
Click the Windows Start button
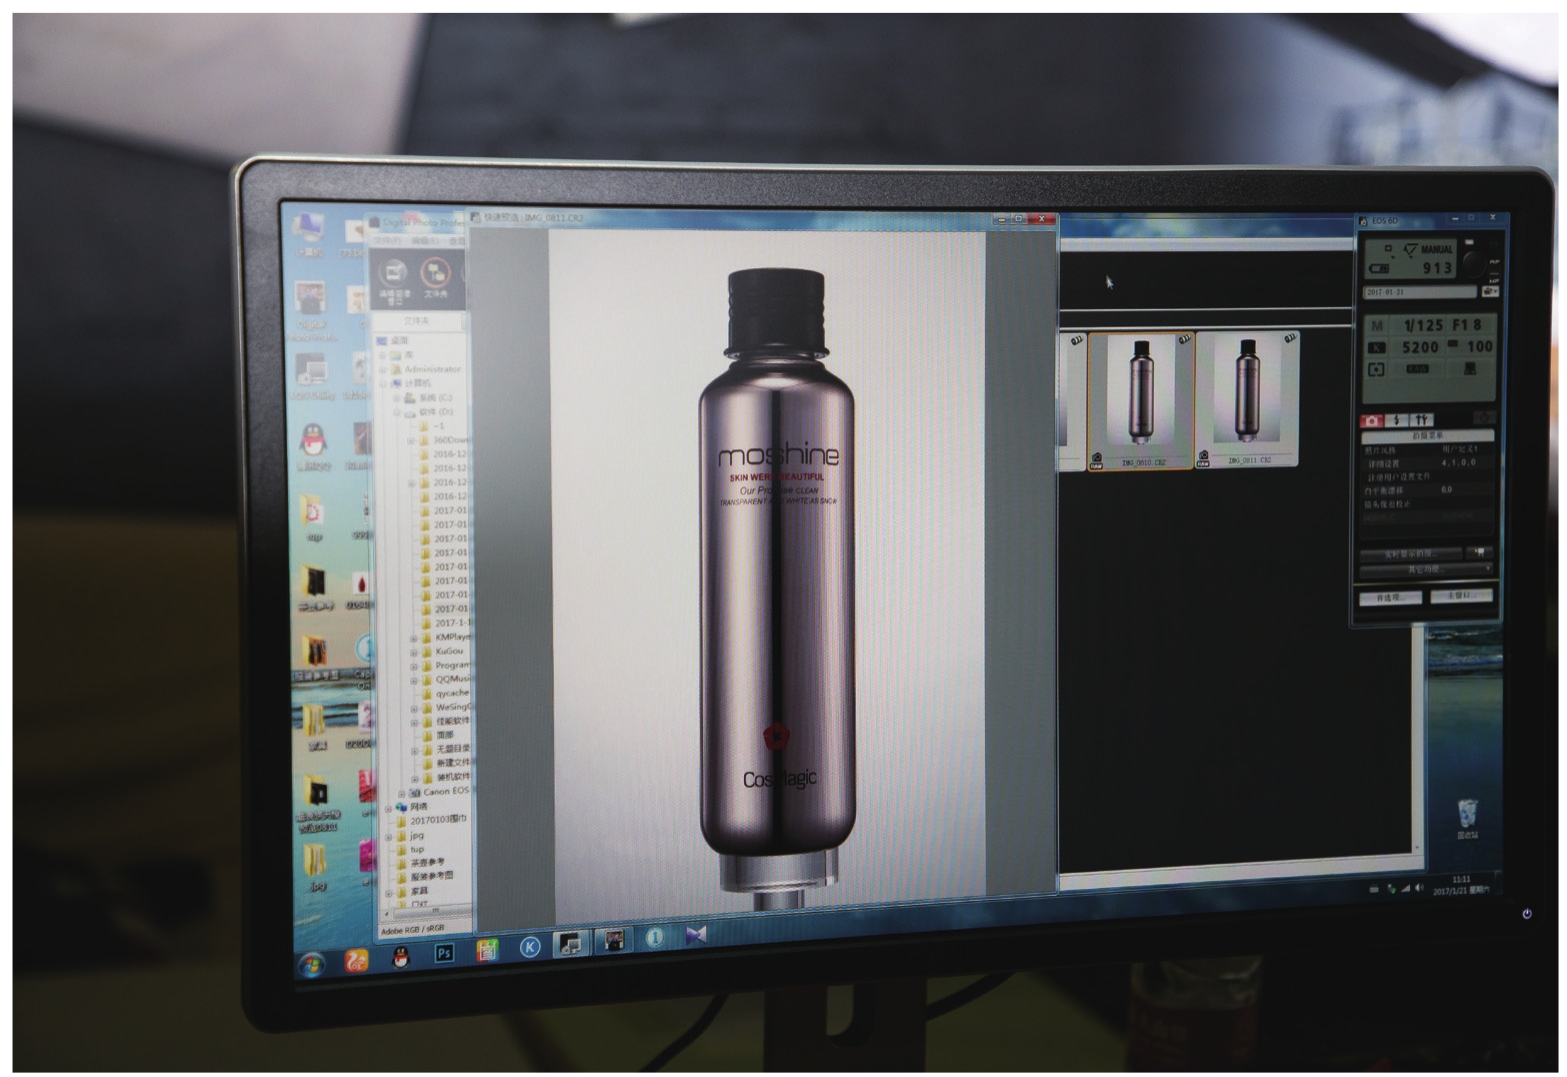pos(312,965)
